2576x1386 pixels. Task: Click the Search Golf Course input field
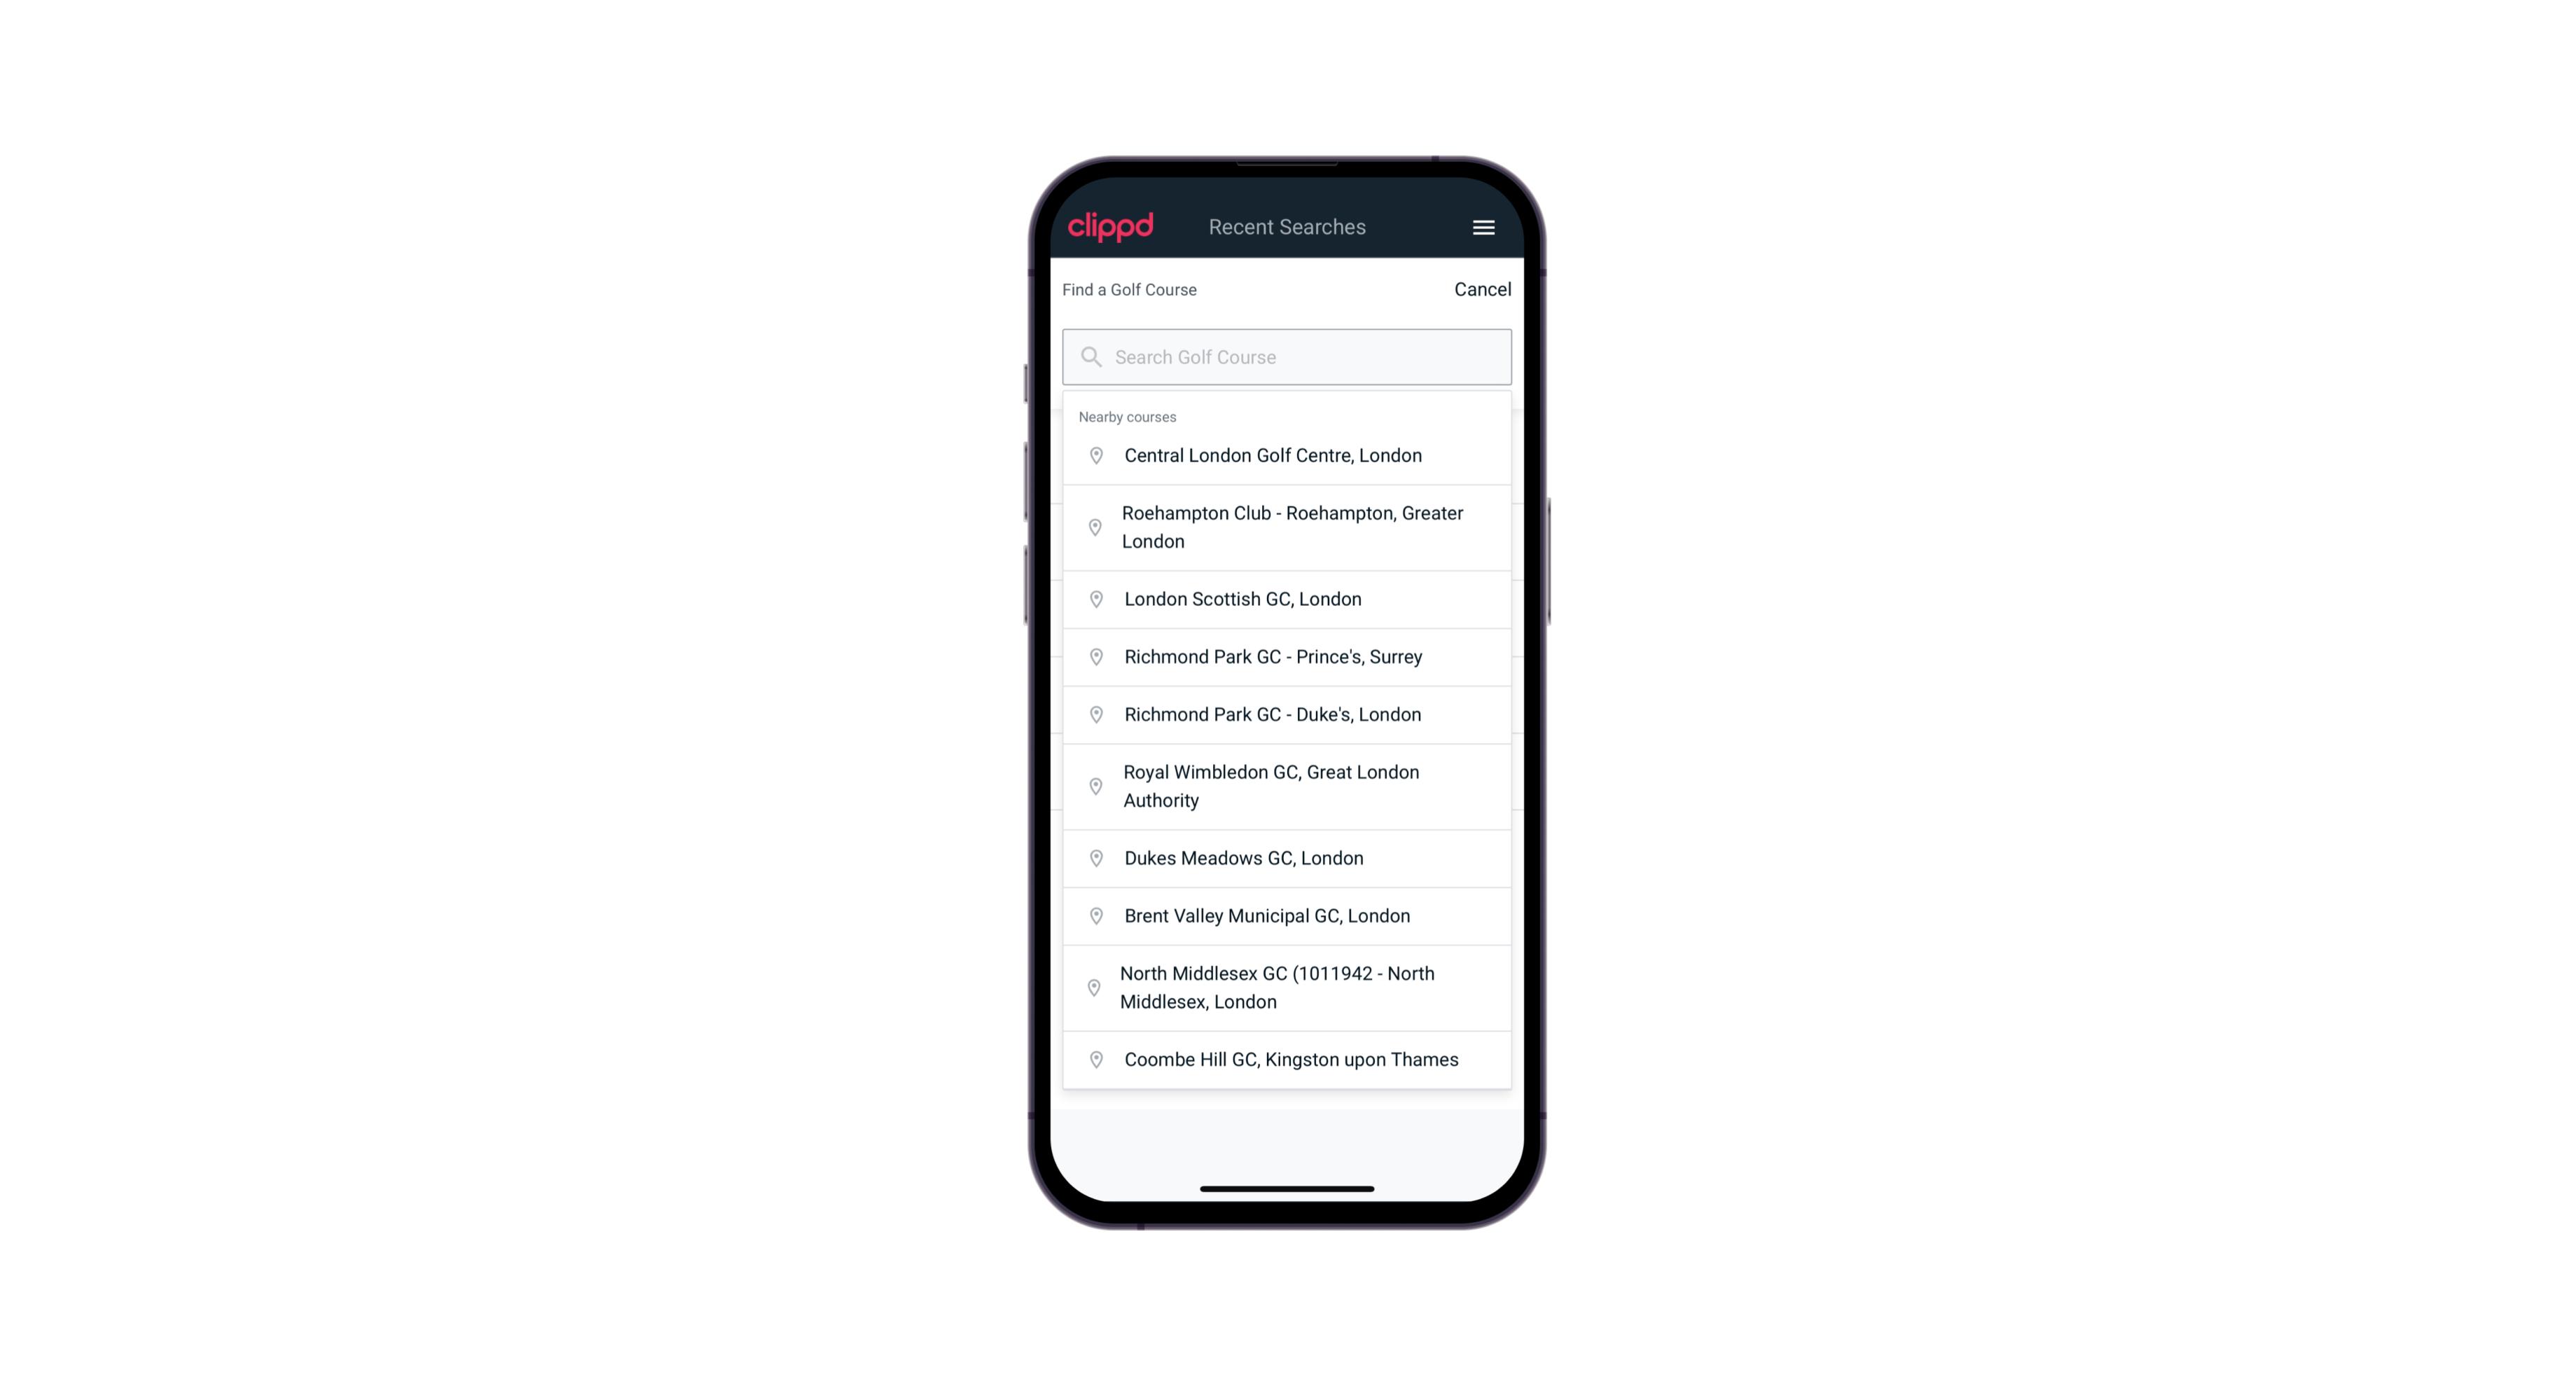pyautogui.click(x=1288, y=356)
